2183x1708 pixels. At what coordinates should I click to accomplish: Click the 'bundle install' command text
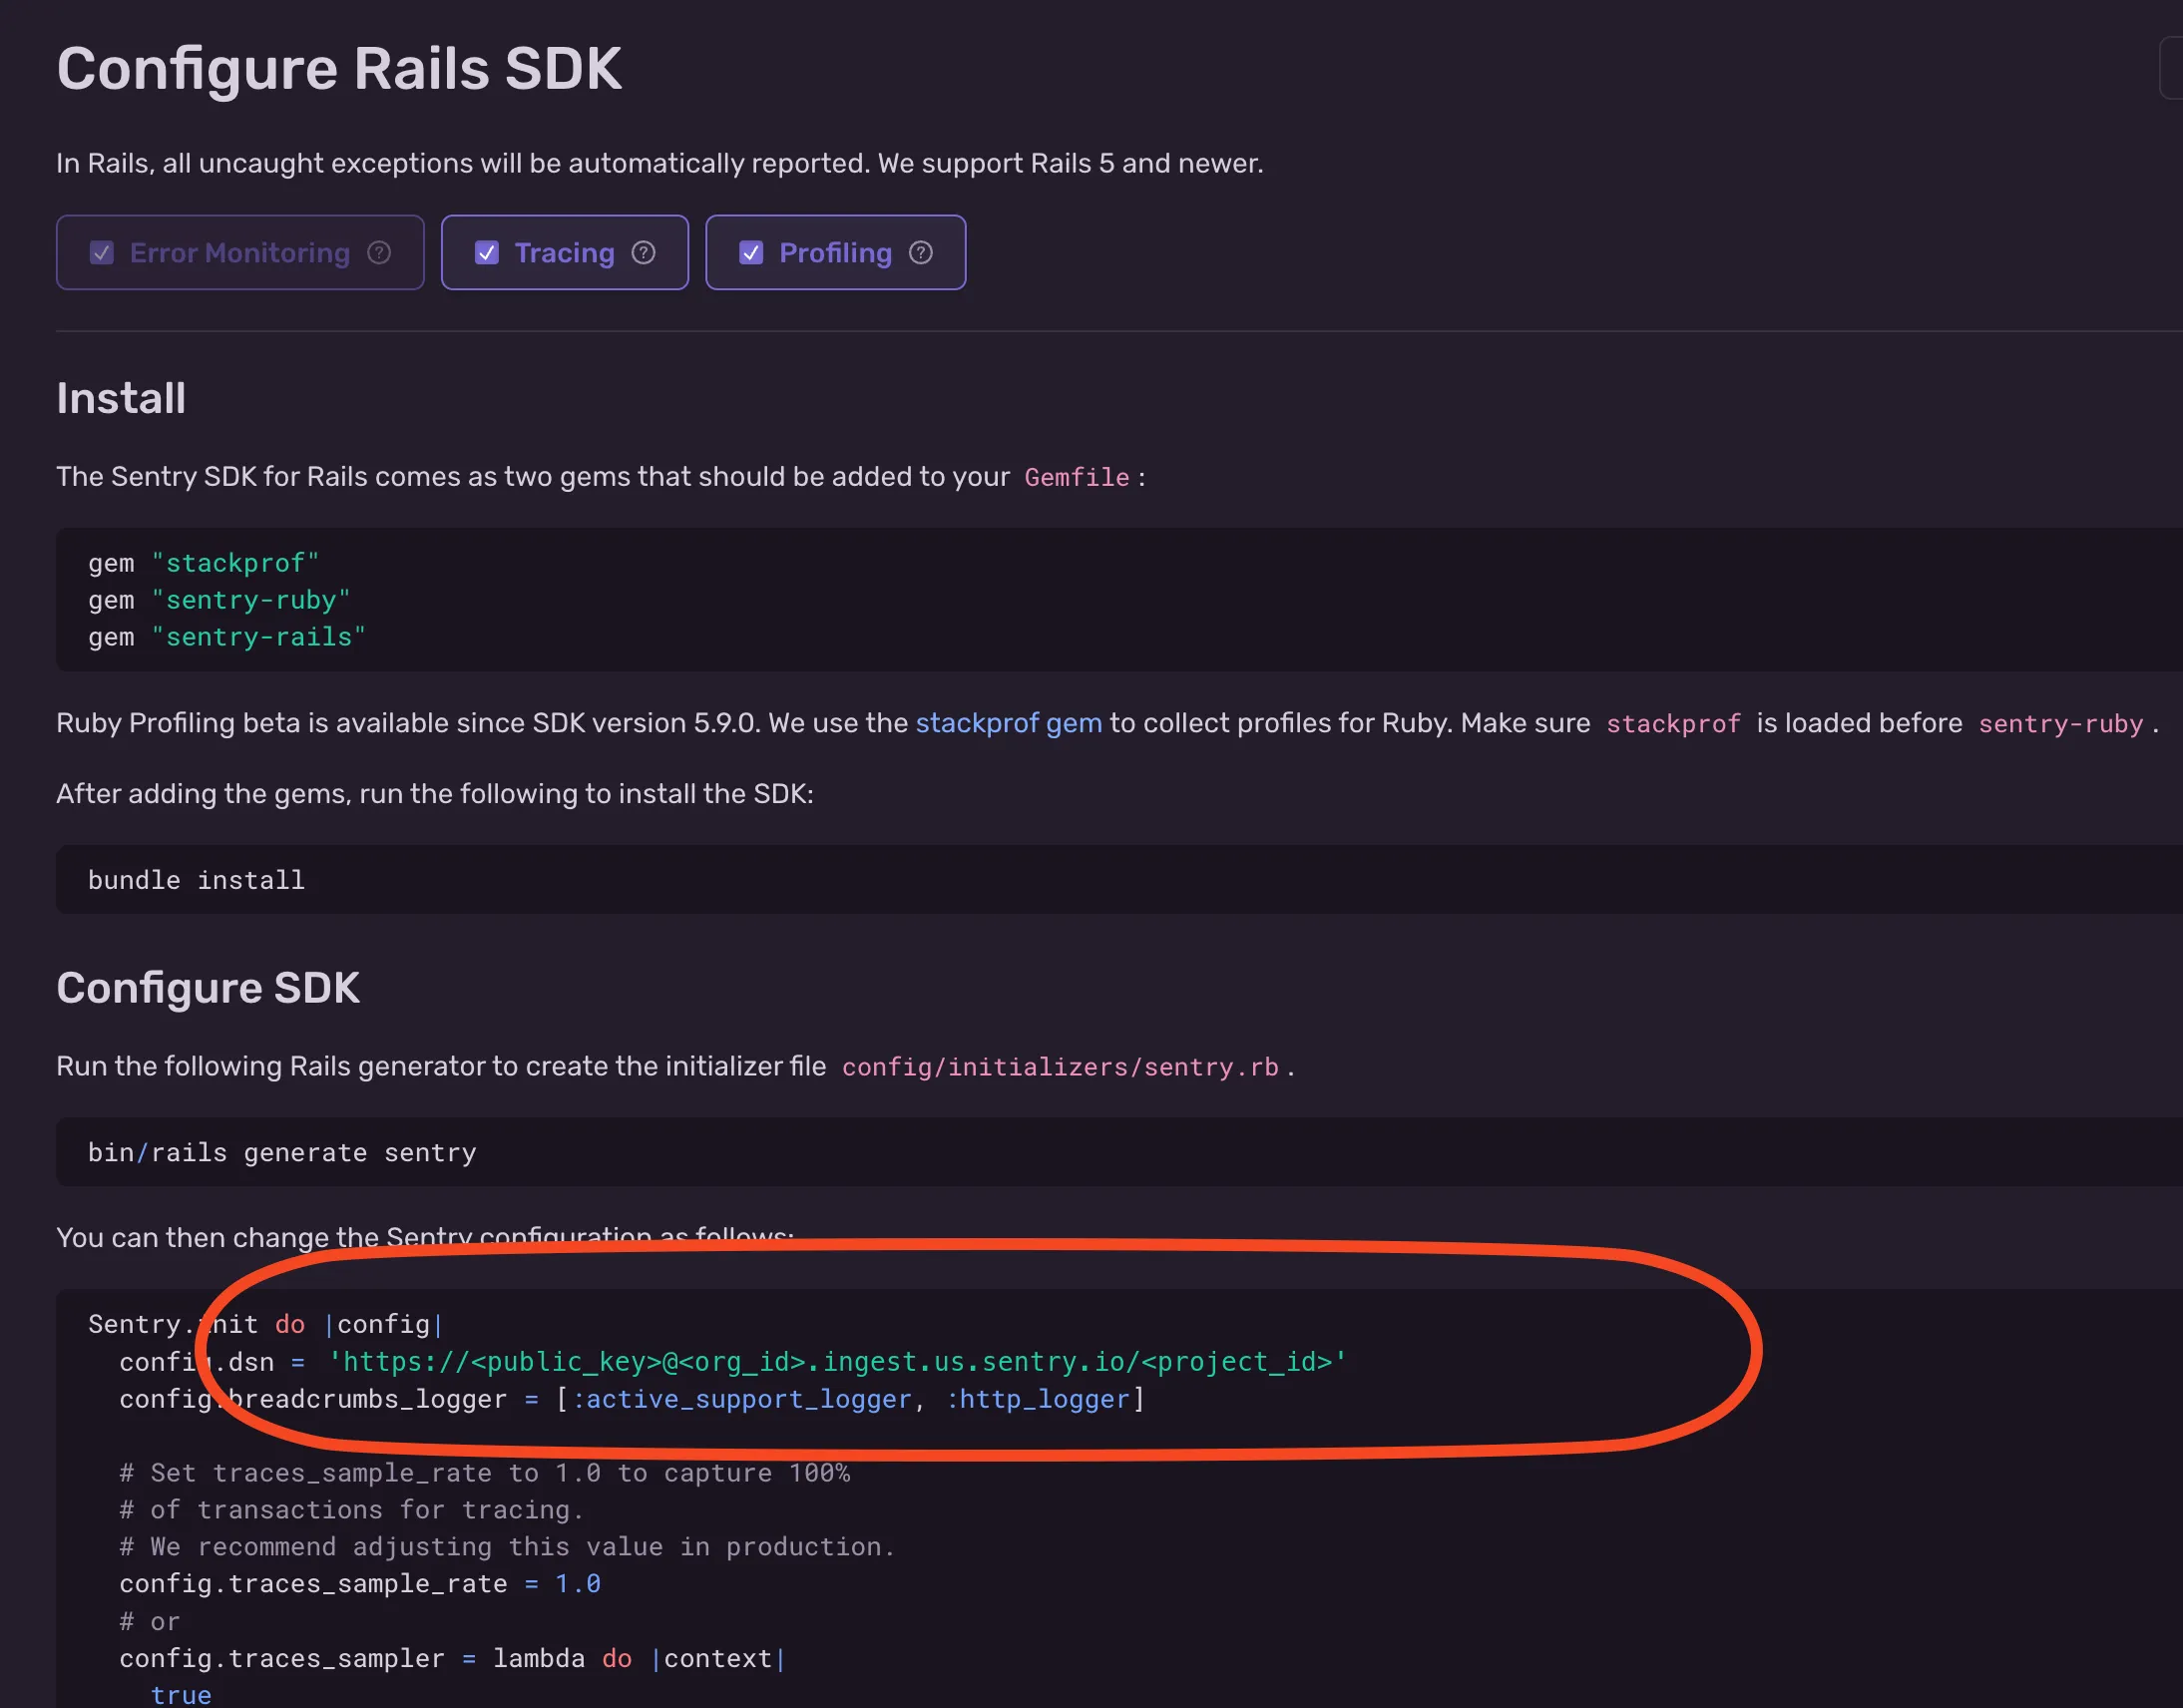click(196, 880)
